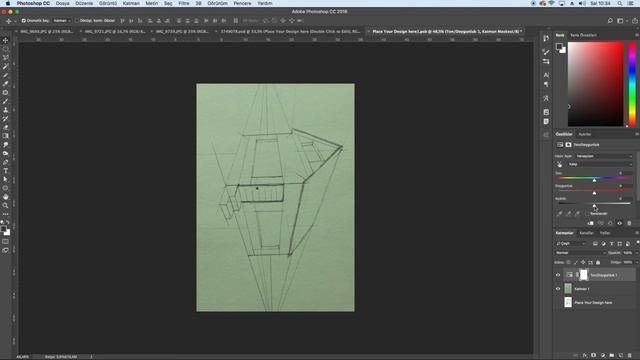Filter layers by type (T) icon
The image size is (640, 360).
(x=611, y=244)
